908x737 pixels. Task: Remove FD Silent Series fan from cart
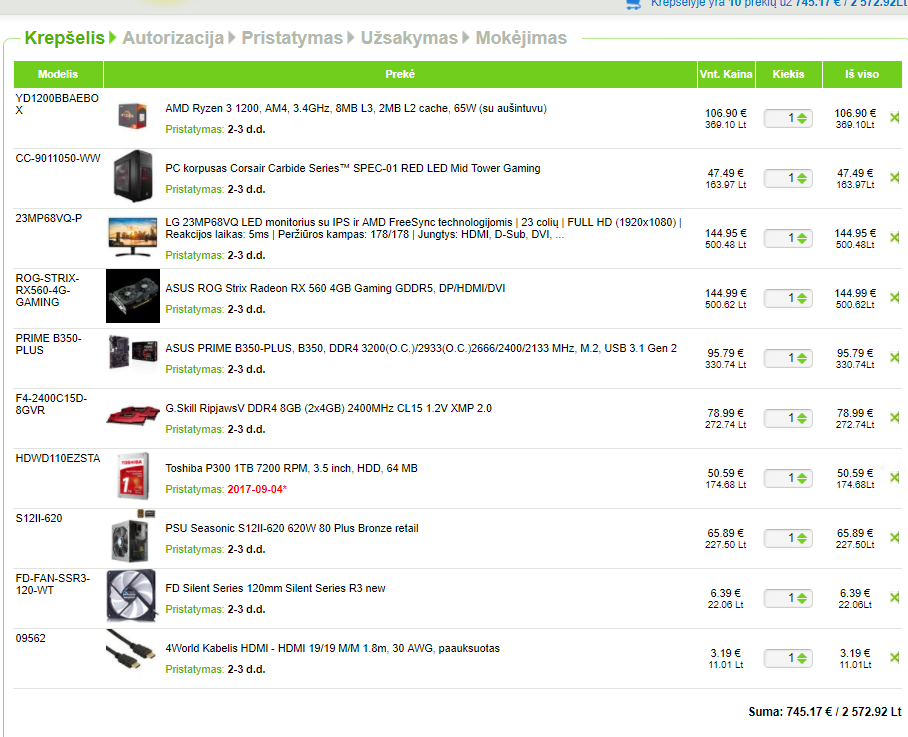click(895, 597)
